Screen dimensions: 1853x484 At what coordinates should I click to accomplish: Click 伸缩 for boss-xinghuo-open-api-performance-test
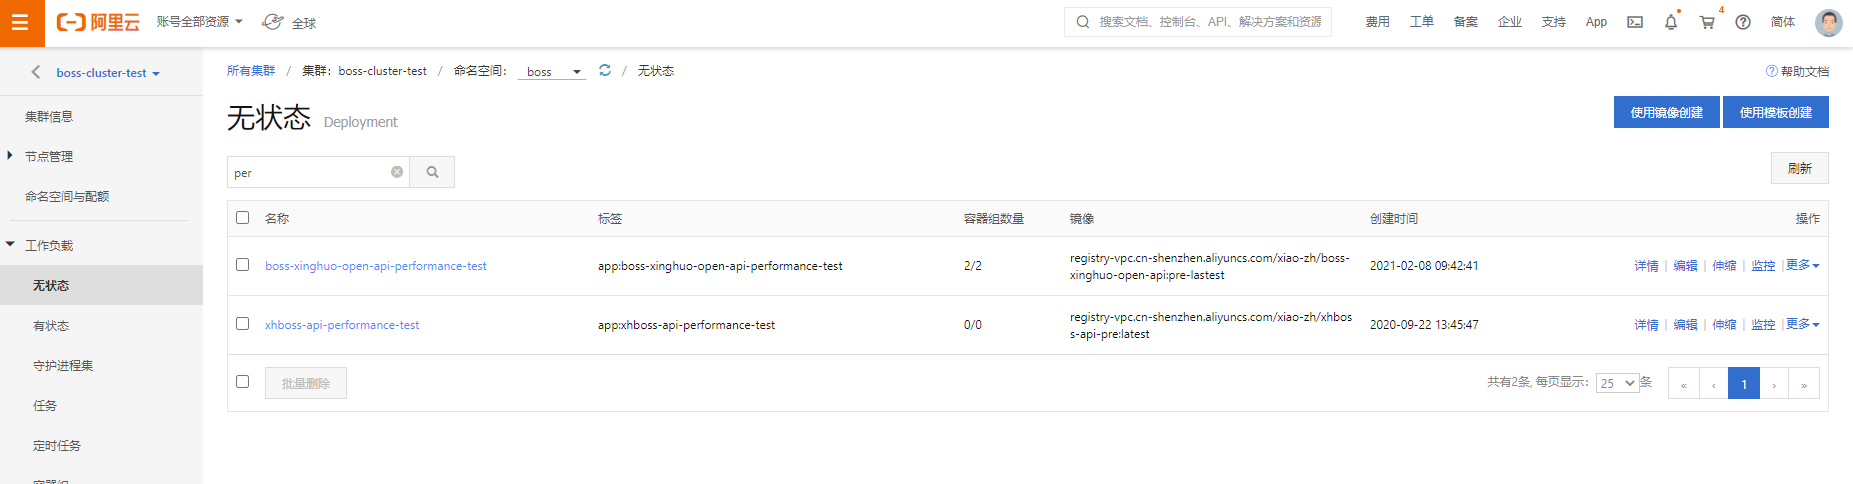click(1725, 266)
